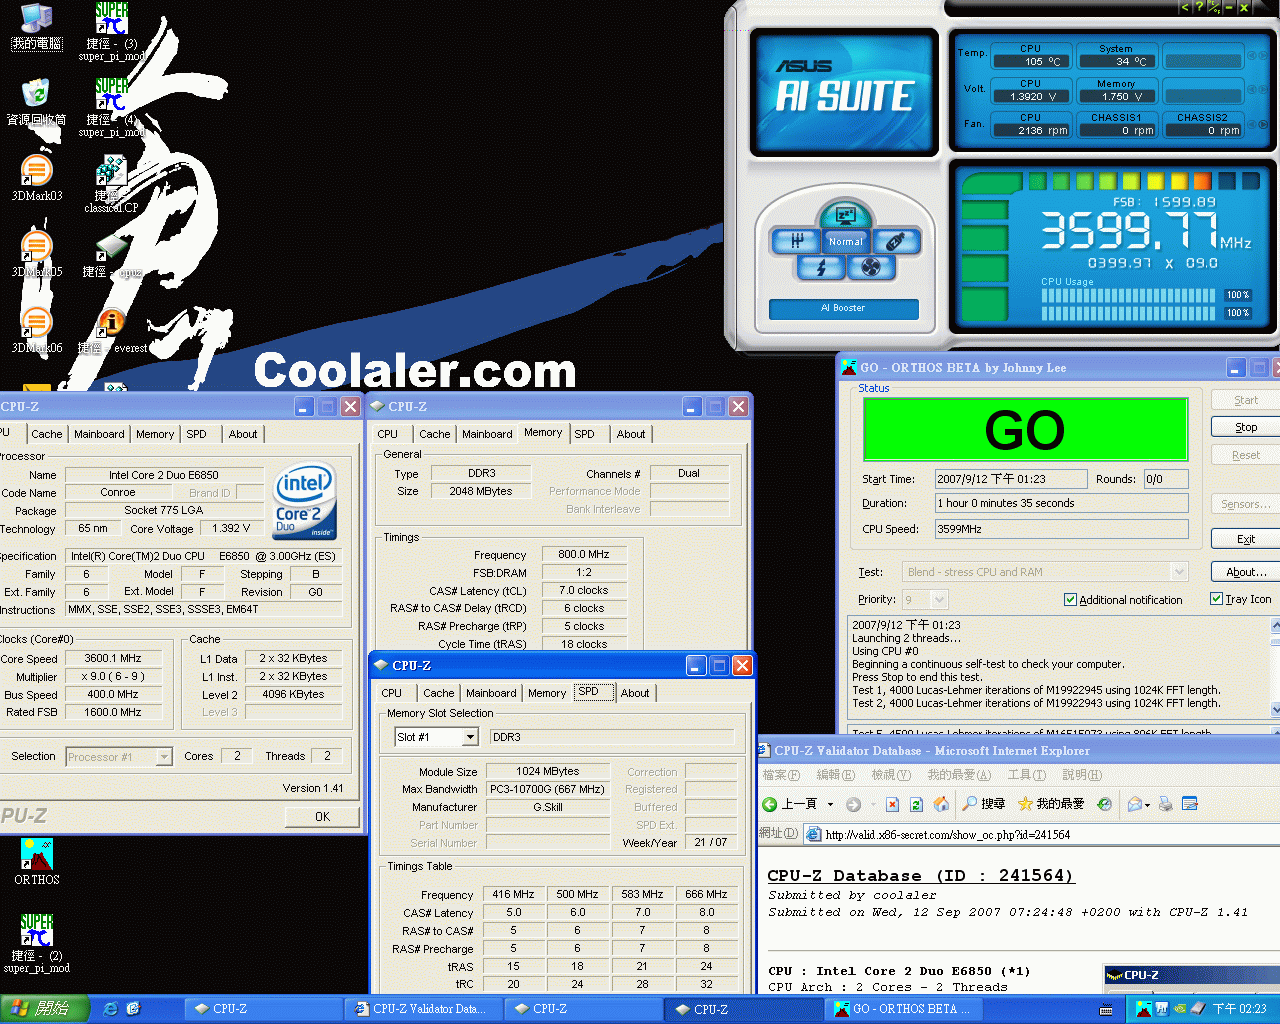This screenshot has height=1024, width=1280.
Task: Open the 檔案 menu in Internet Explorer
Action: point(781,775)
